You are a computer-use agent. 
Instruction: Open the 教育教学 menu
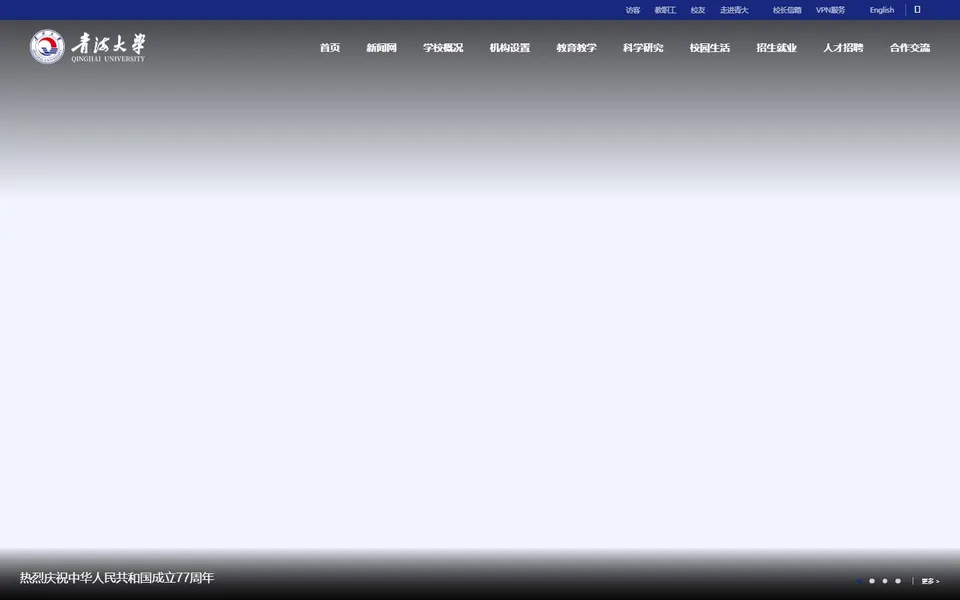577,48
